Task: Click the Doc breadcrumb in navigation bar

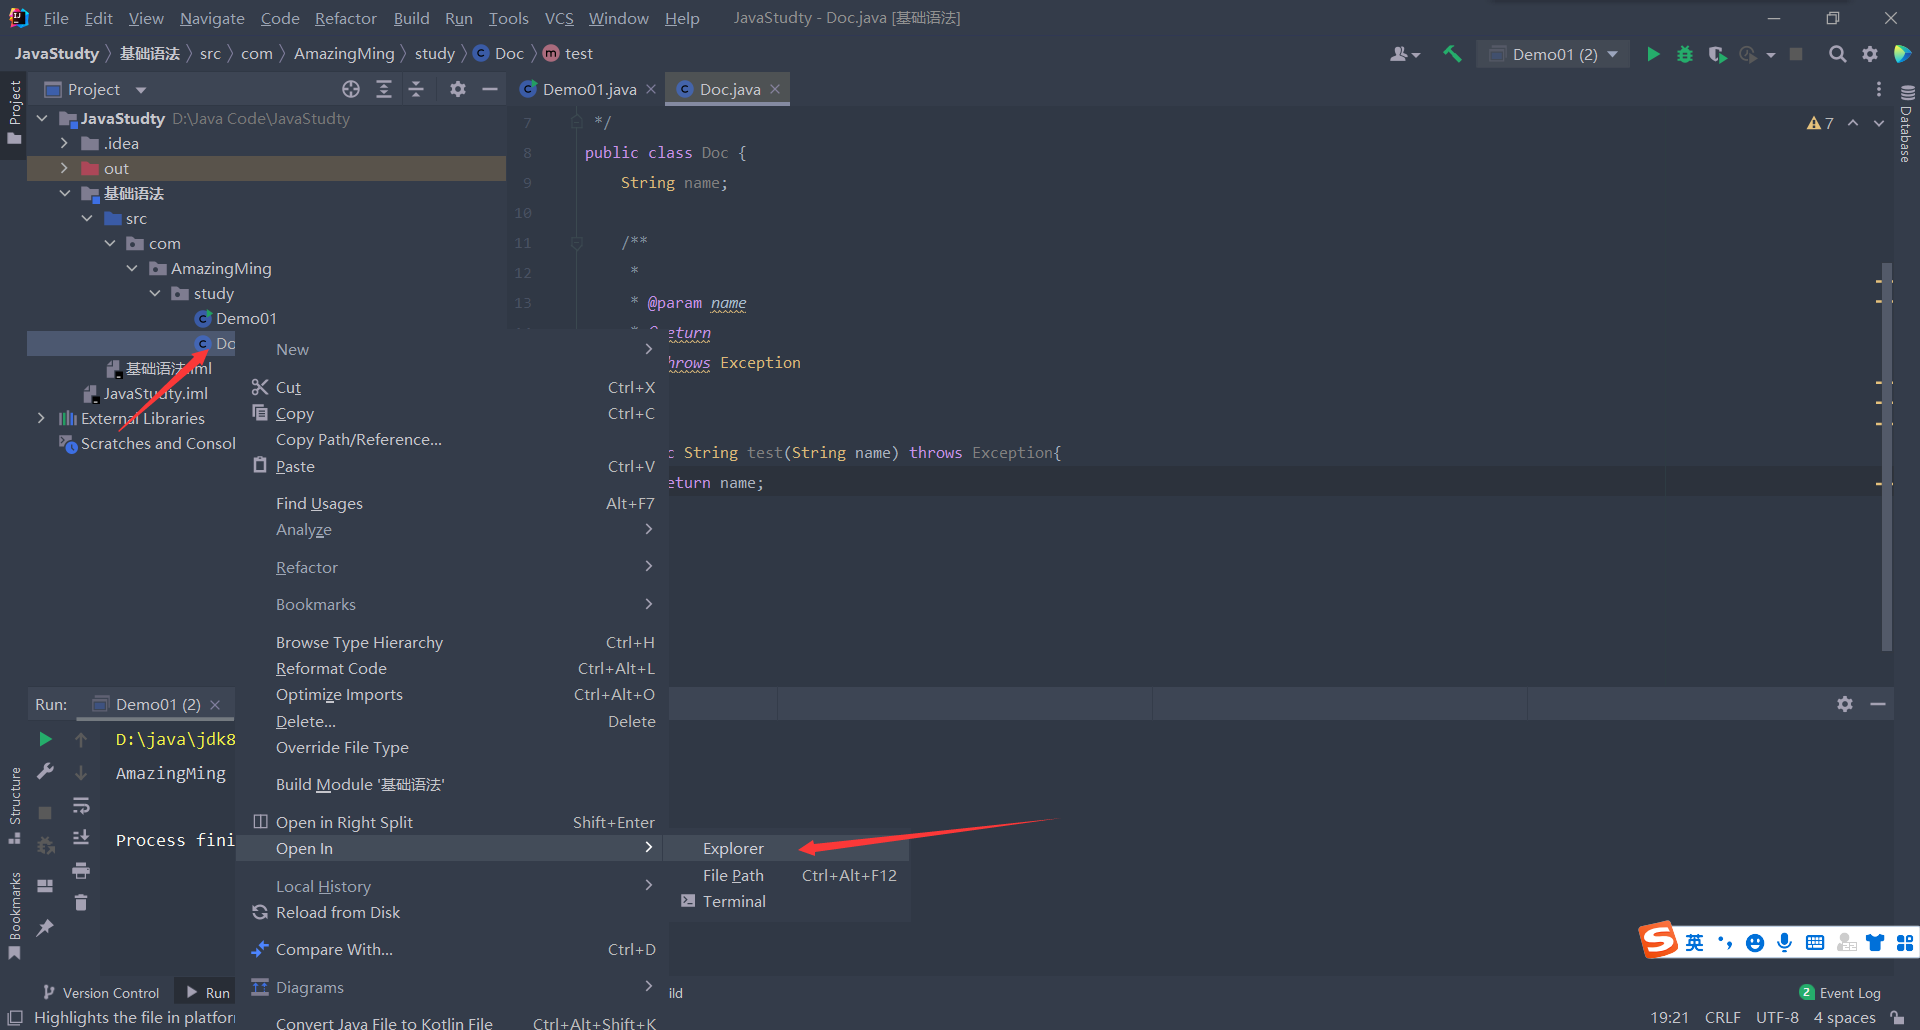Action: coord(499,53)
